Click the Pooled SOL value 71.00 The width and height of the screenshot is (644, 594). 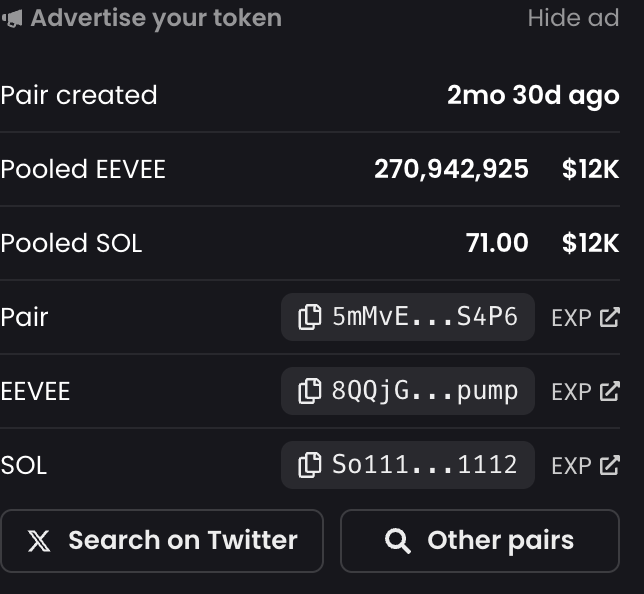[497, 243]
